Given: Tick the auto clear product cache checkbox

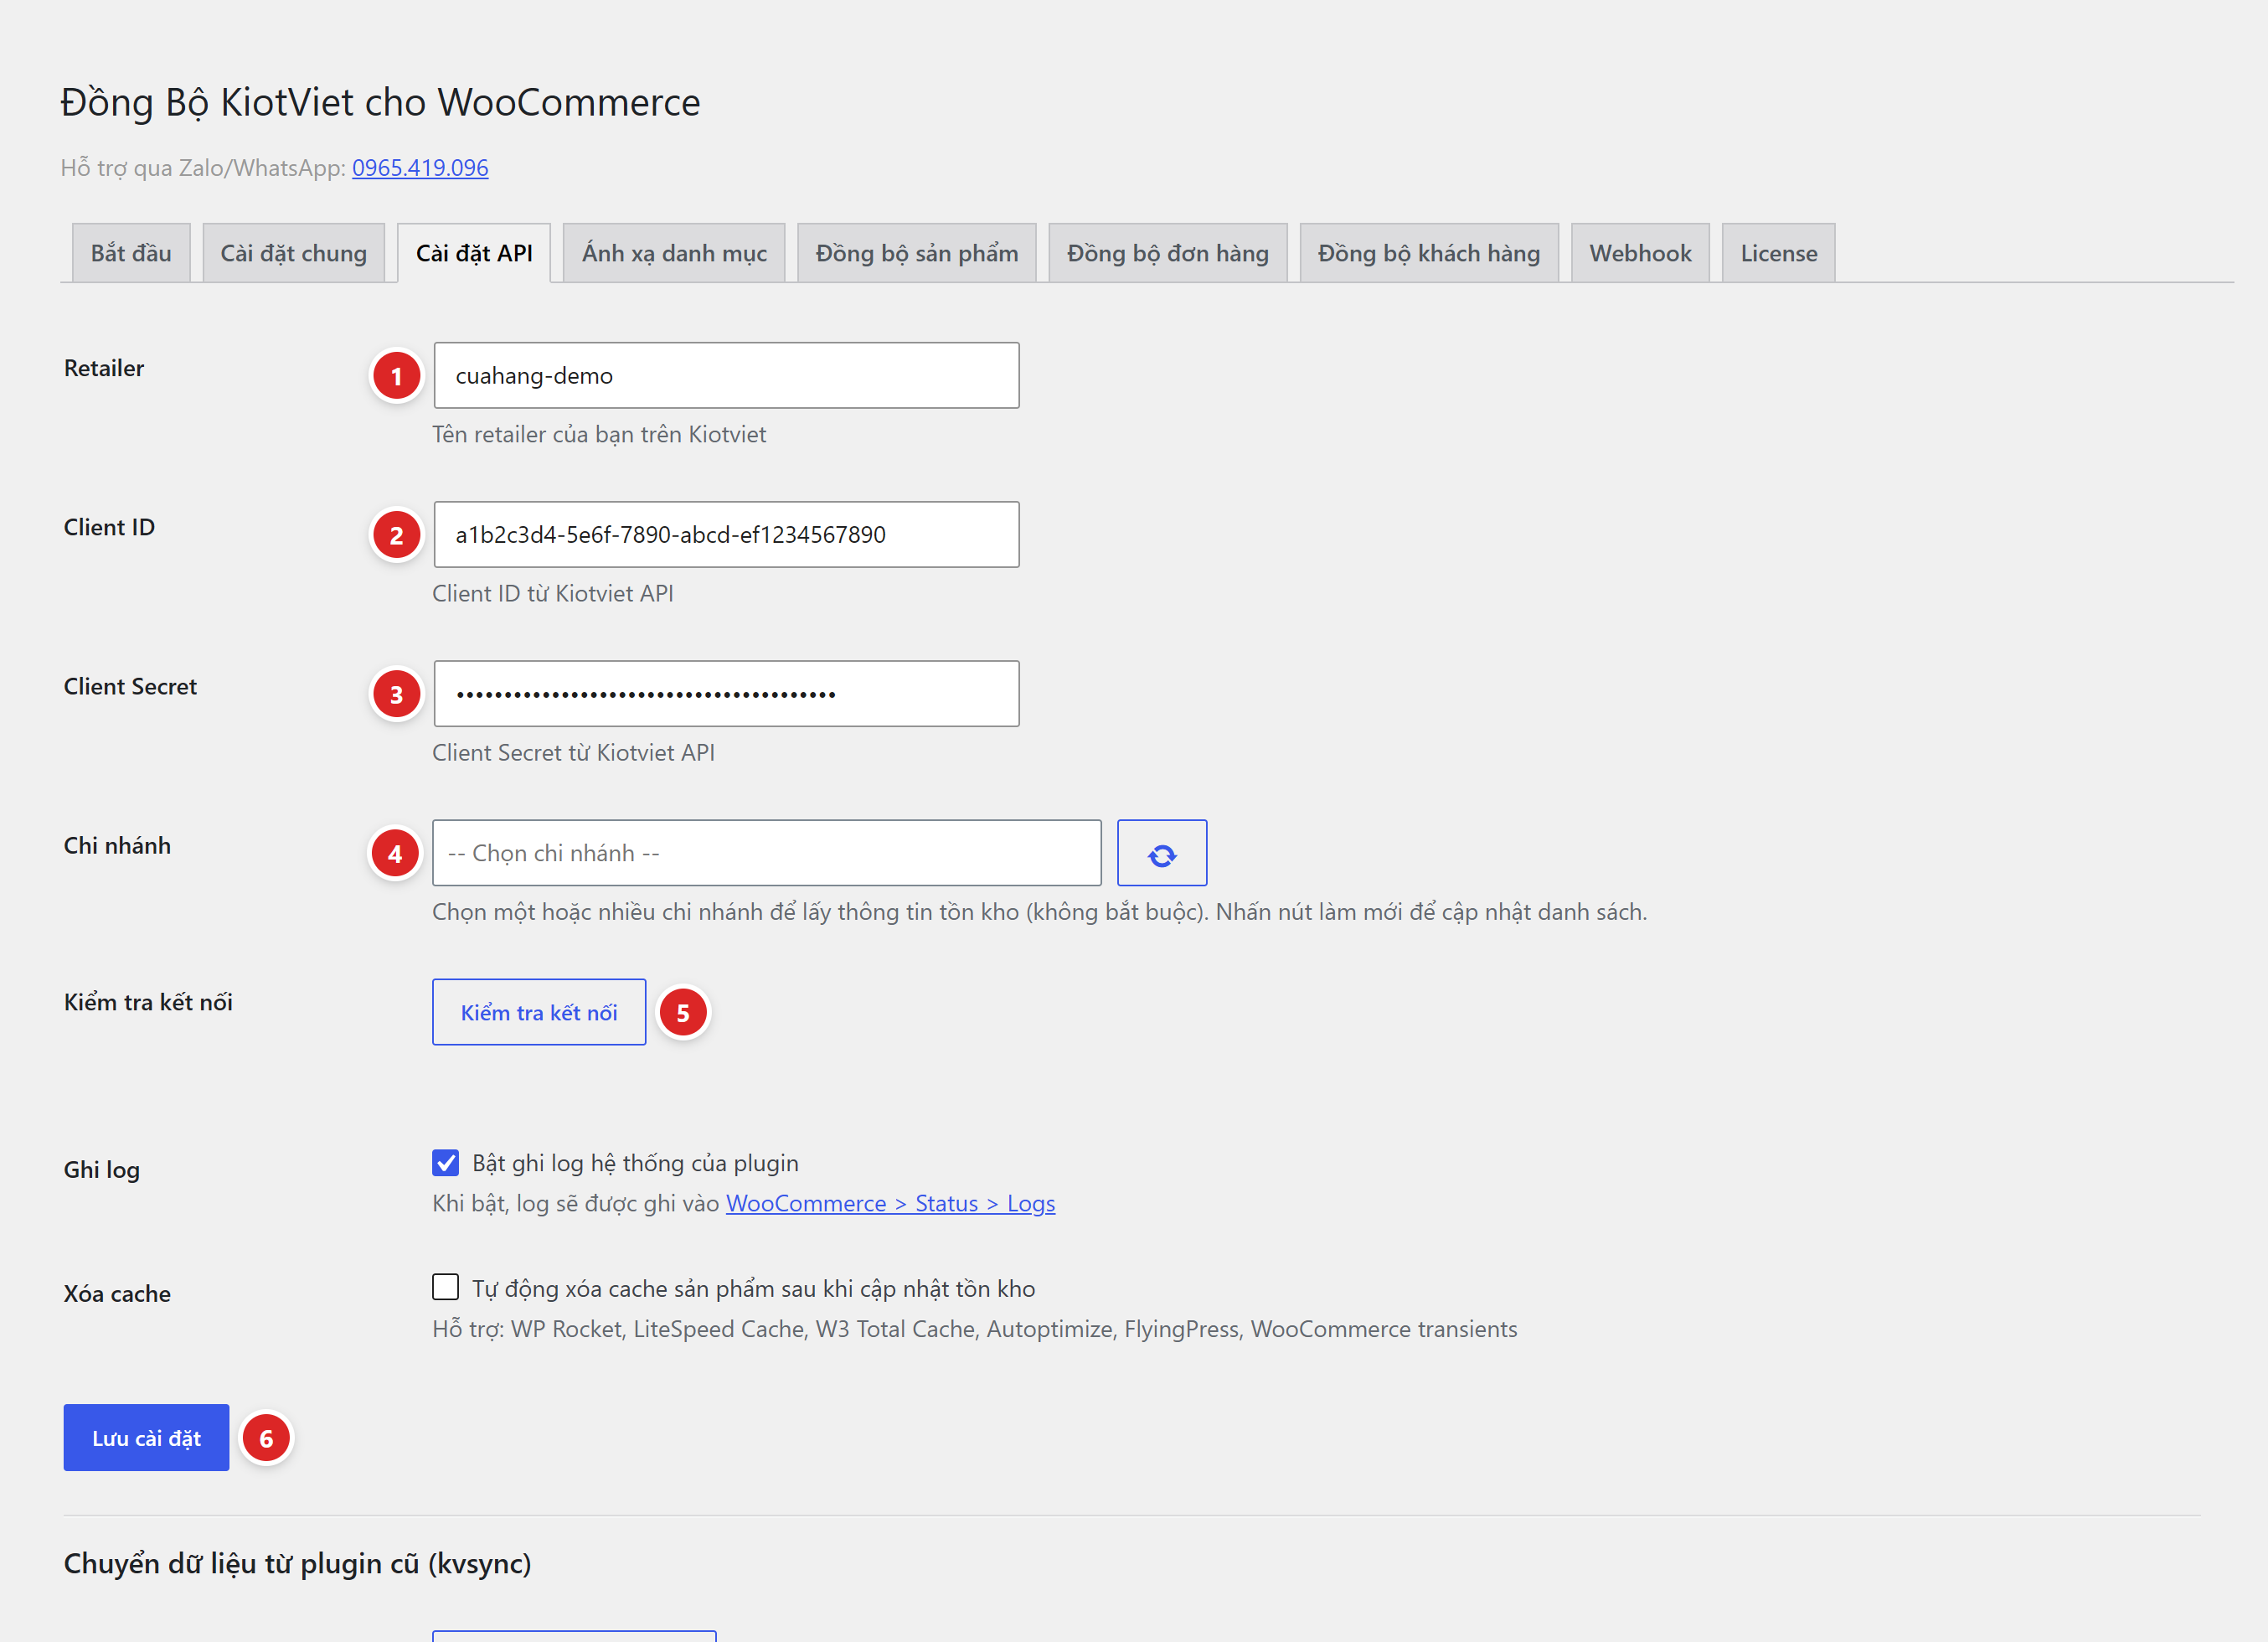Looking at the screenshot, I should click(x=446, y=1287).
